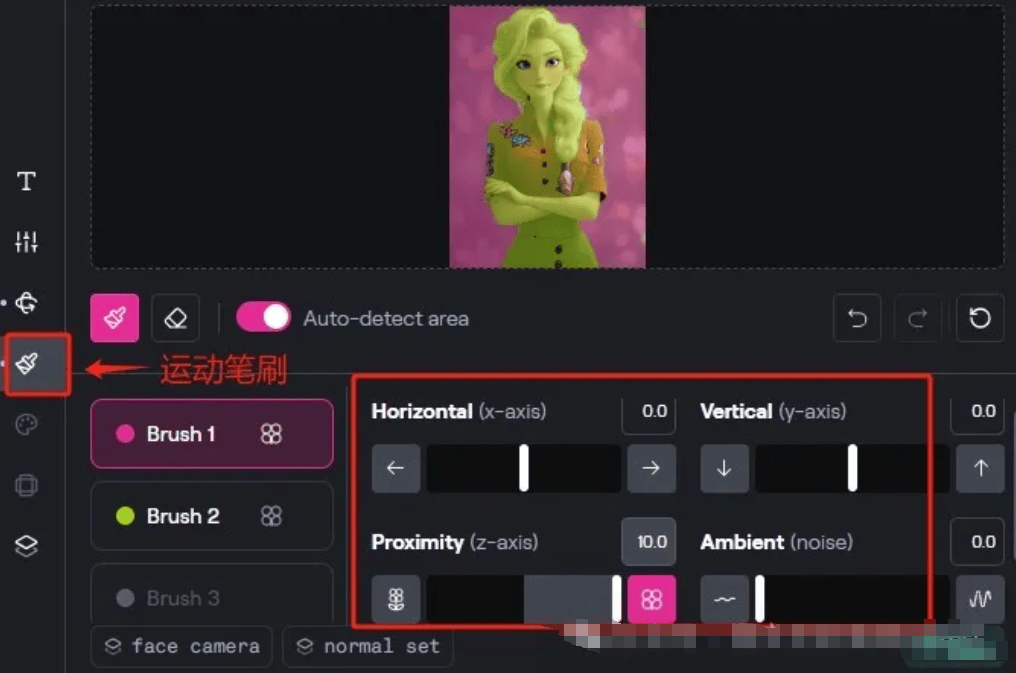
Task: Open the color palette icon in sidebar
Action: 26,425
